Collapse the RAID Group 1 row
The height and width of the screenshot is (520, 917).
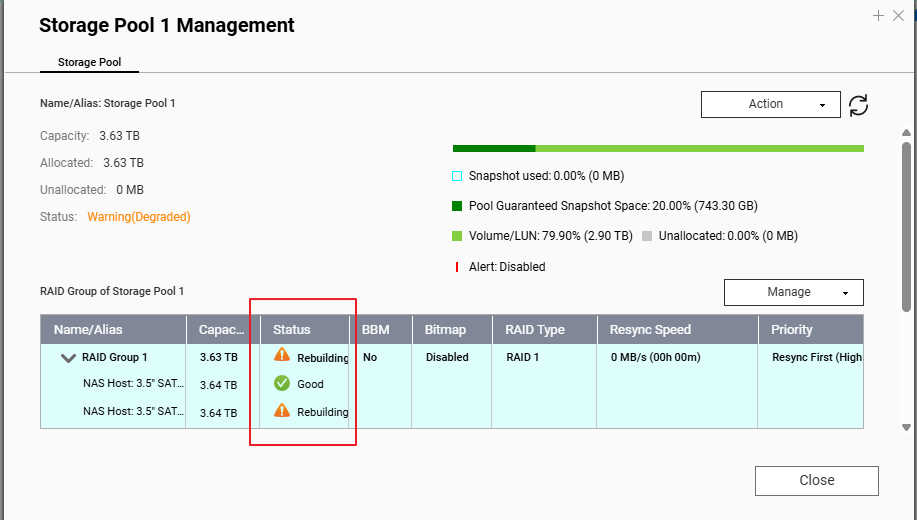pyautogui.click(x=68, y=358)
